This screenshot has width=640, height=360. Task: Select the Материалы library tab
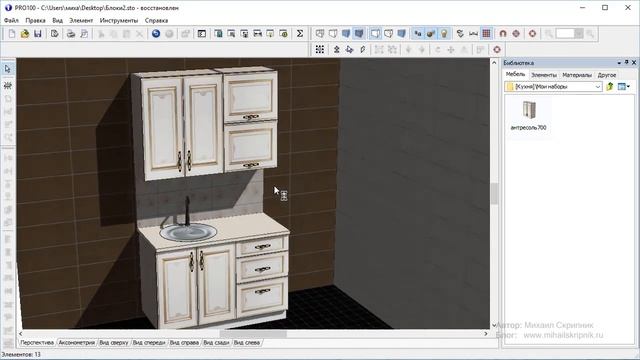[x=577, y=75]
